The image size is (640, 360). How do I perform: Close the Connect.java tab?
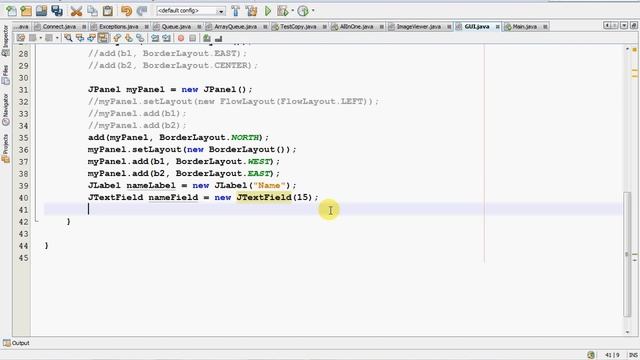pyautogui.click(x=84, y=27)
